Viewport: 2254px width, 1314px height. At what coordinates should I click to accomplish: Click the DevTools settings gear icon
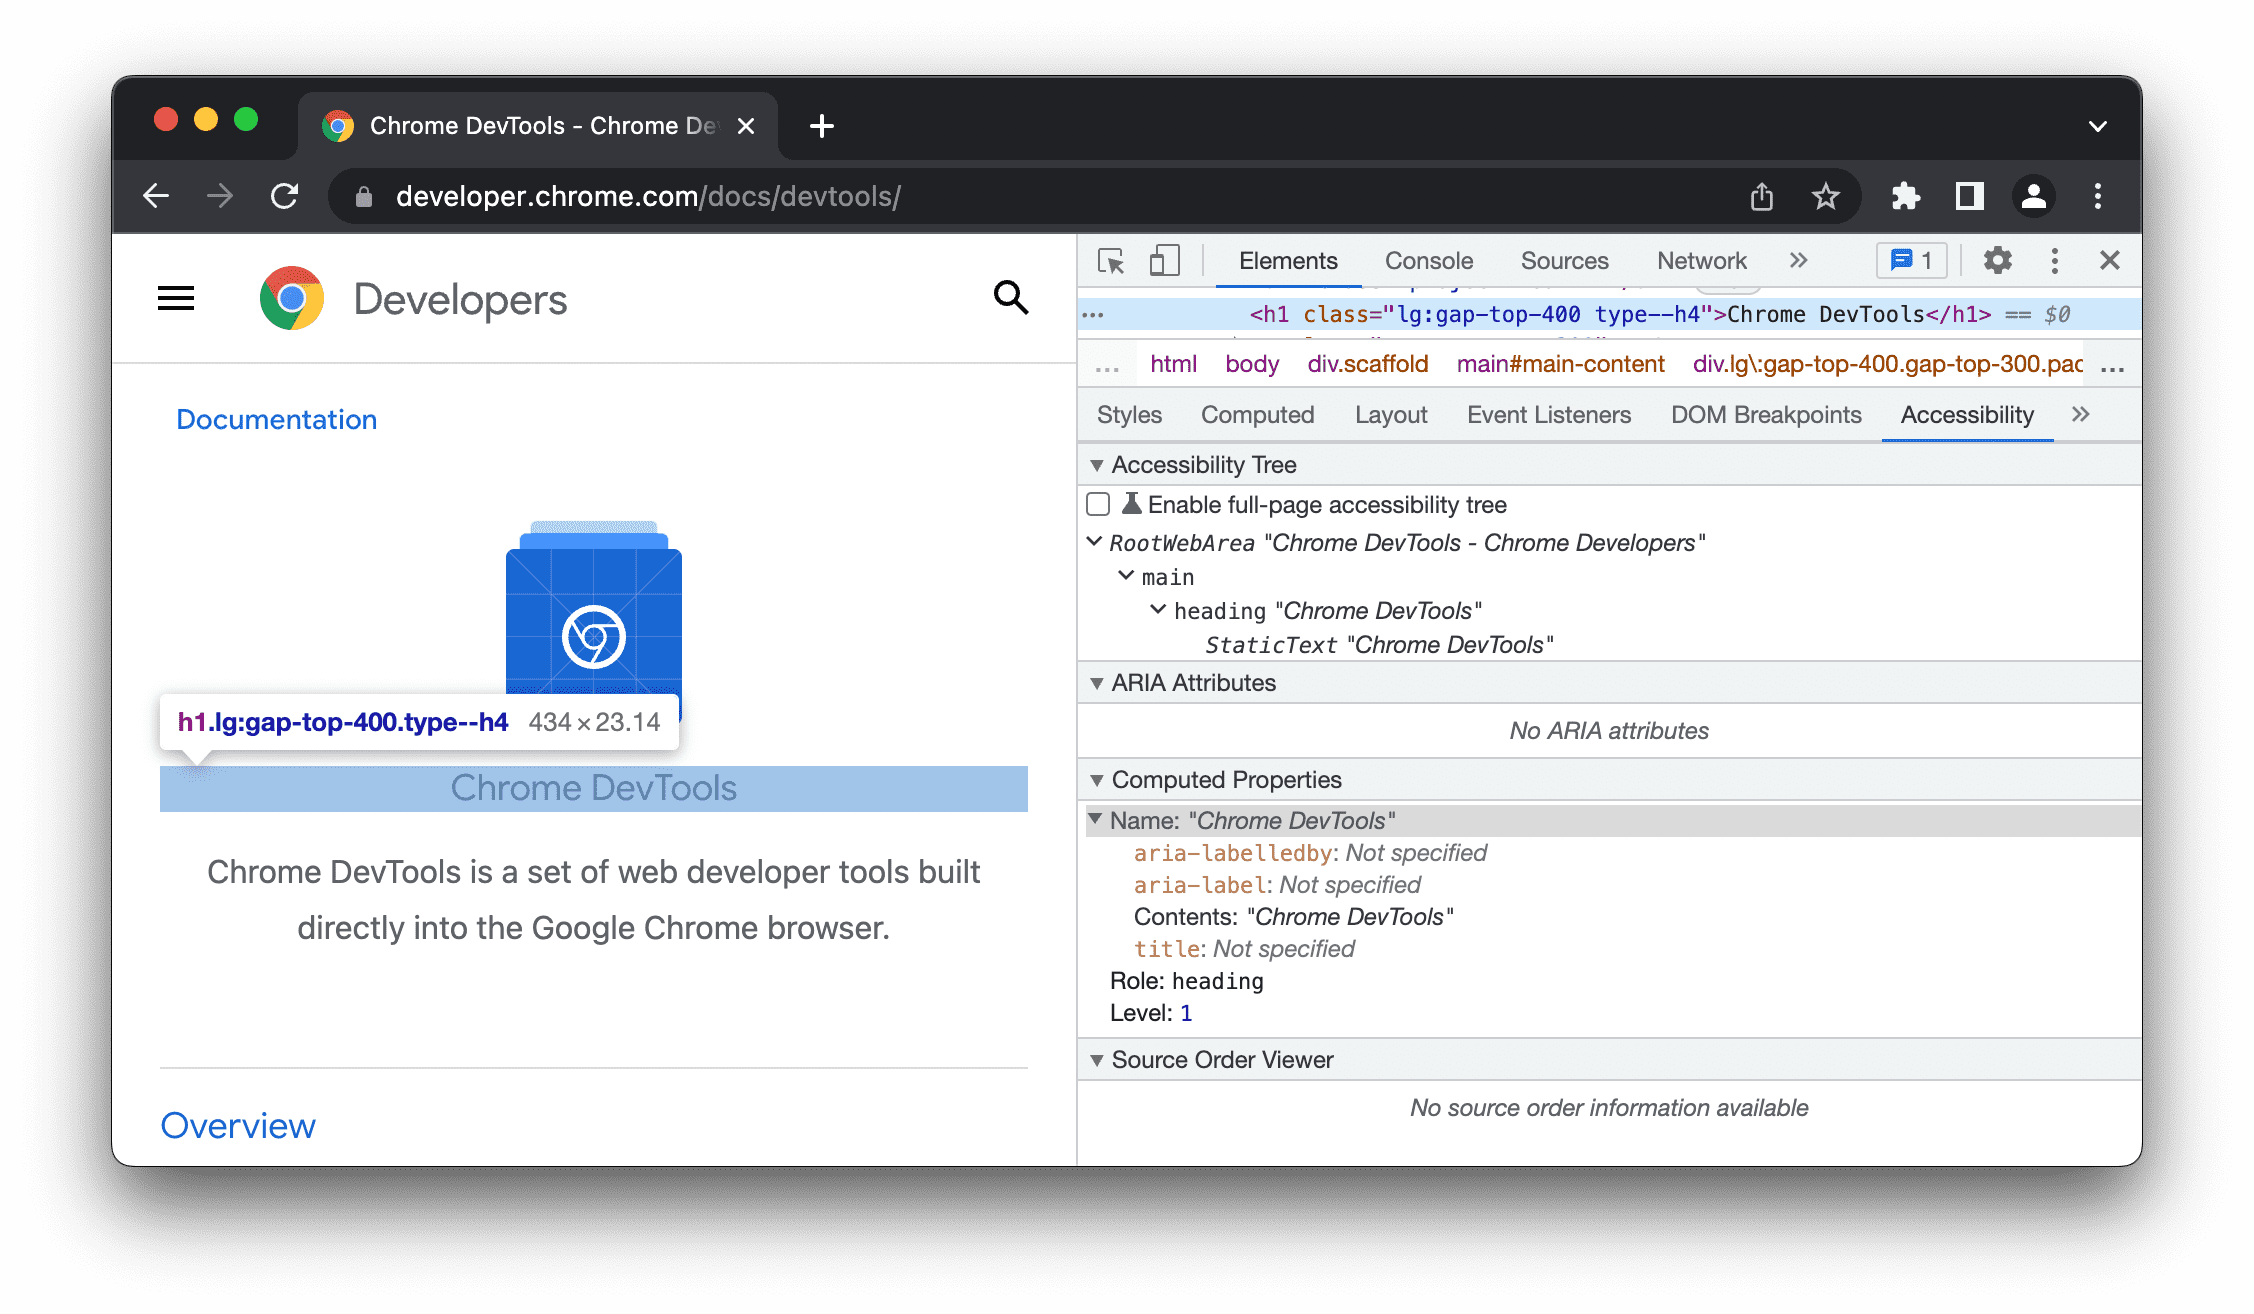point(1997,260)
